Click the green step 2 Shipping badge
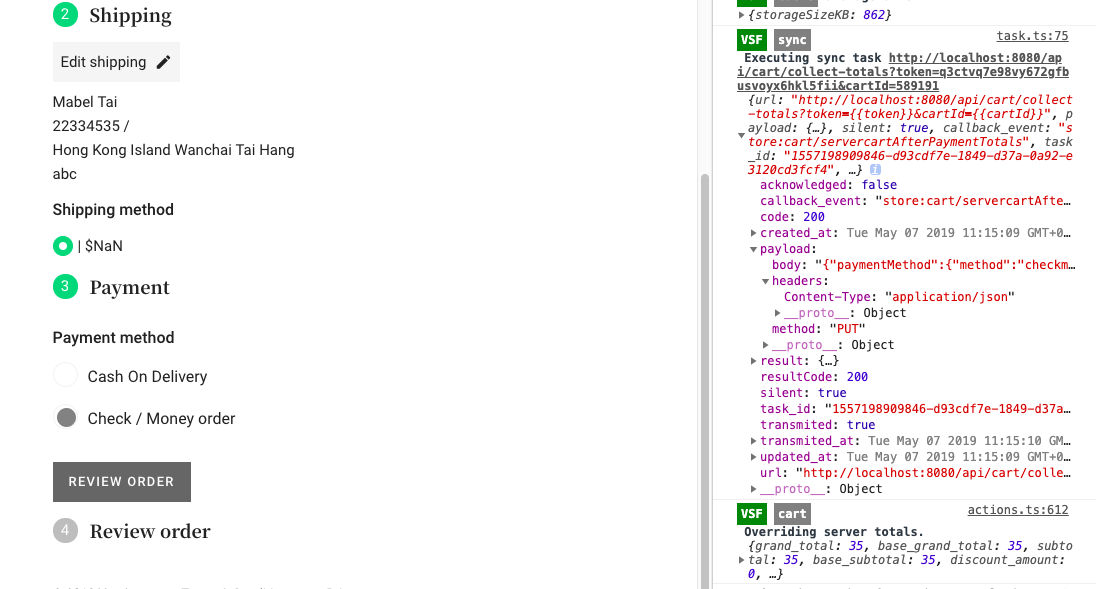The width and height of the screenshot is (1096, 589). point(65,13)
